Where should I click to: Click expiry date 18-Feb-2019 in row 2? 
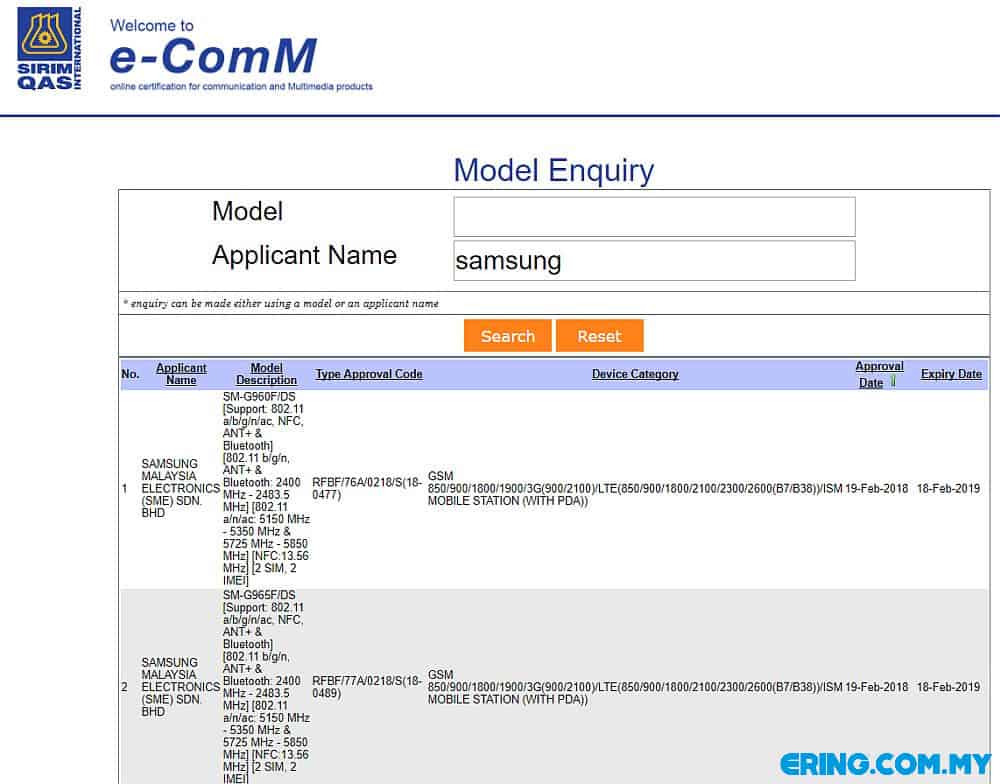click(948, 687)
